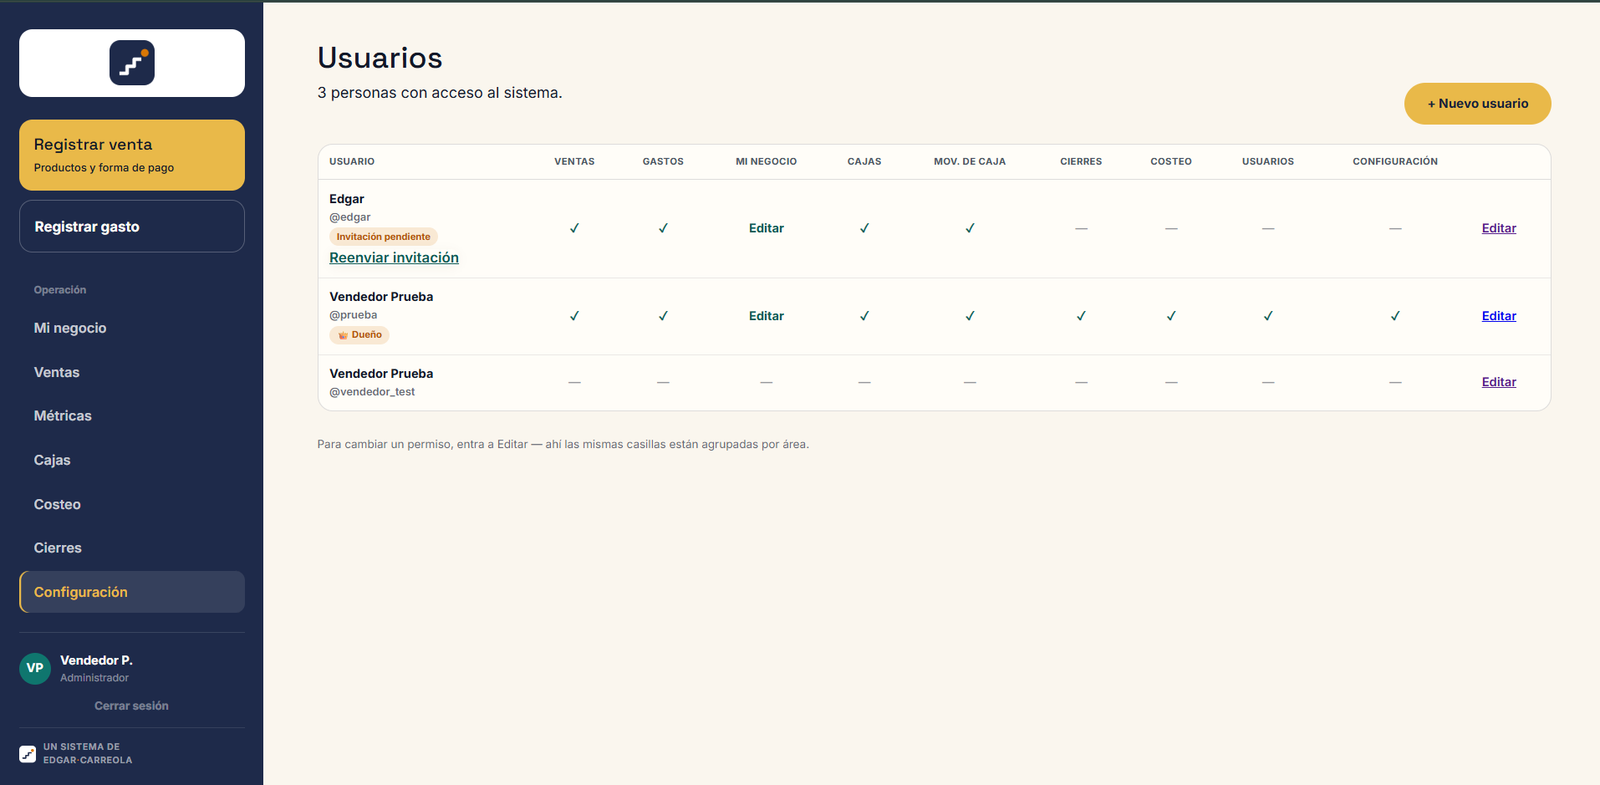Click the crown icon in Dueño badge

[343, 335]
